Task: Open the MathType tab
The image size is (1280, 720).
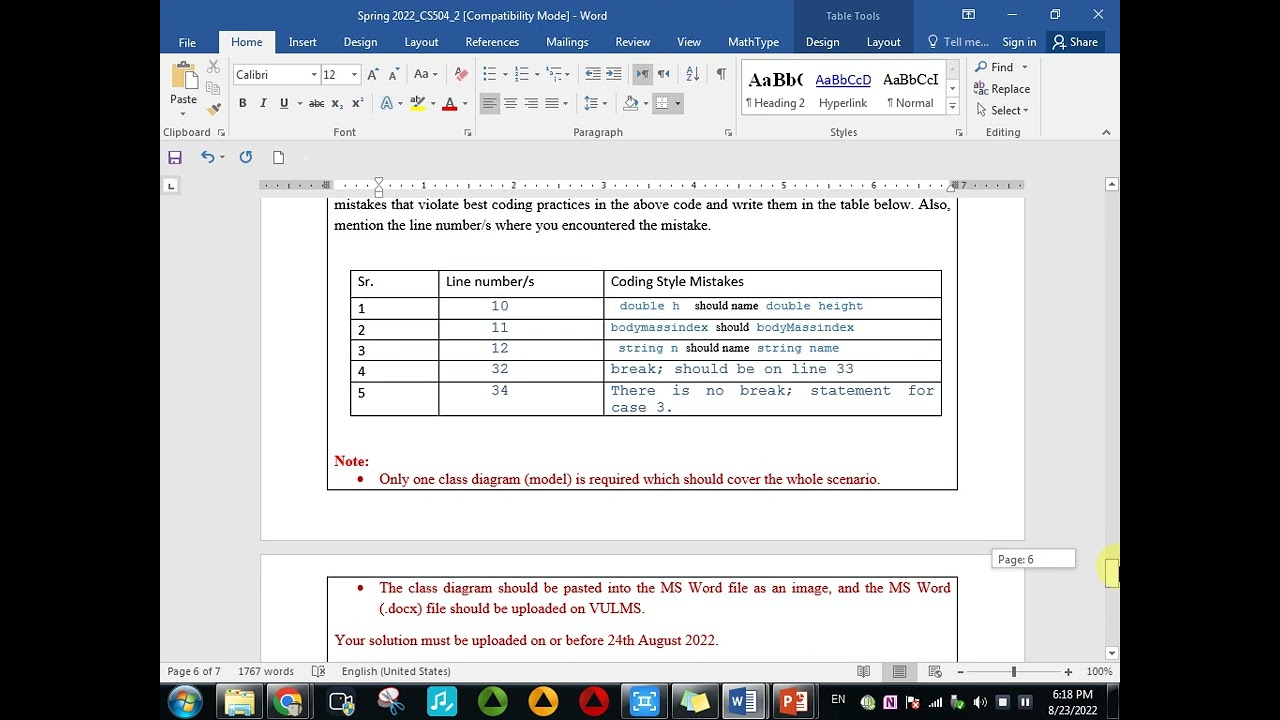Action: (753, 42)
